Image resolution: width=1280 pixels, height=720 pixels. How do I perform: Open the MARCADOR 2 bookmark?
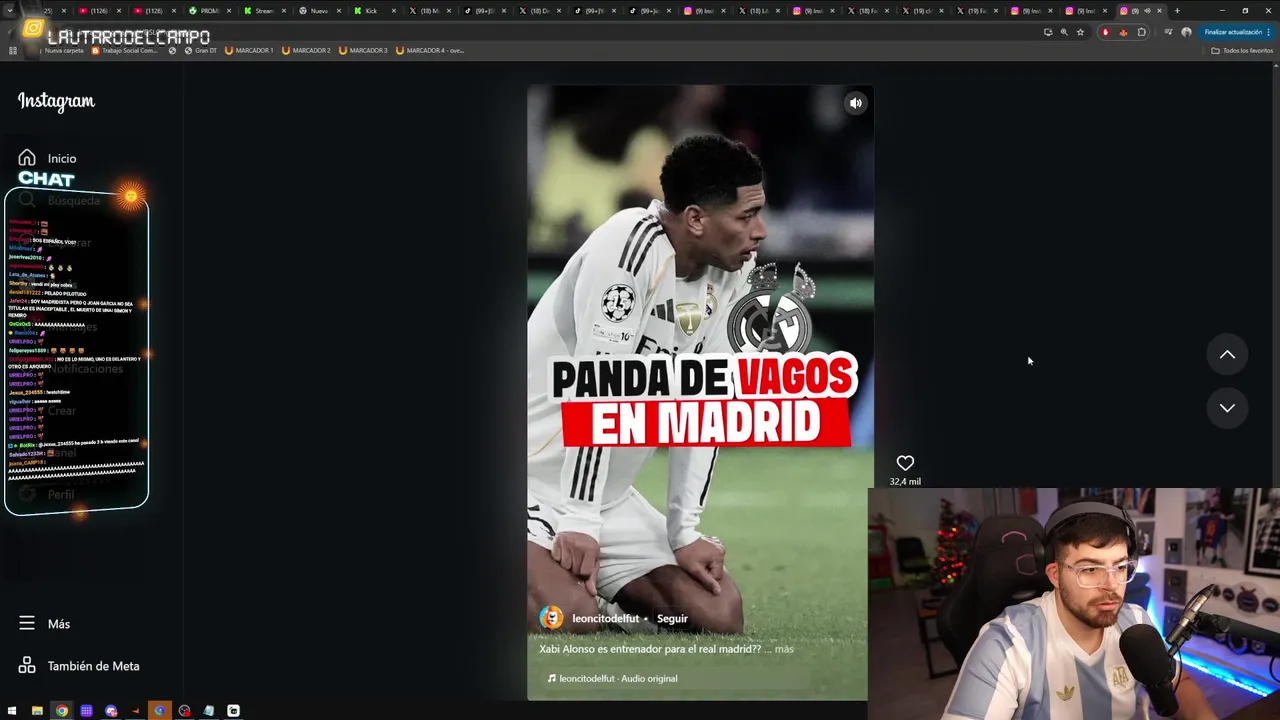[304, 50]
